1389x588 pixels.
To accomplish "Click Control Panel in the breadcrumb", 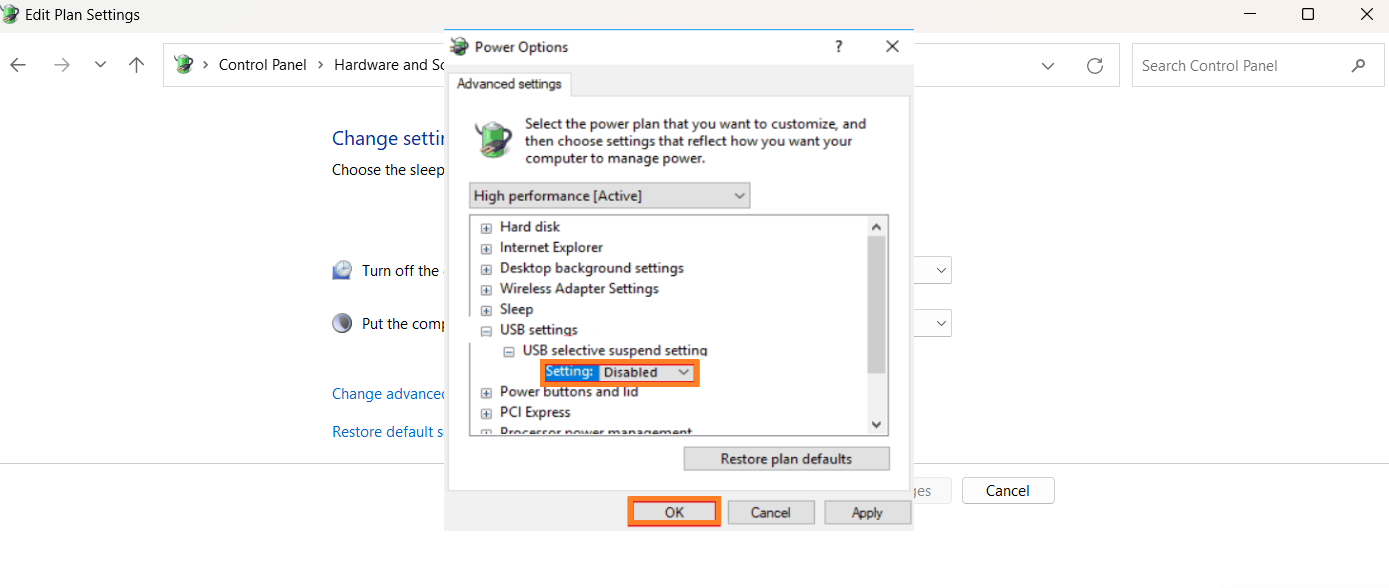I will pos(263,65).
